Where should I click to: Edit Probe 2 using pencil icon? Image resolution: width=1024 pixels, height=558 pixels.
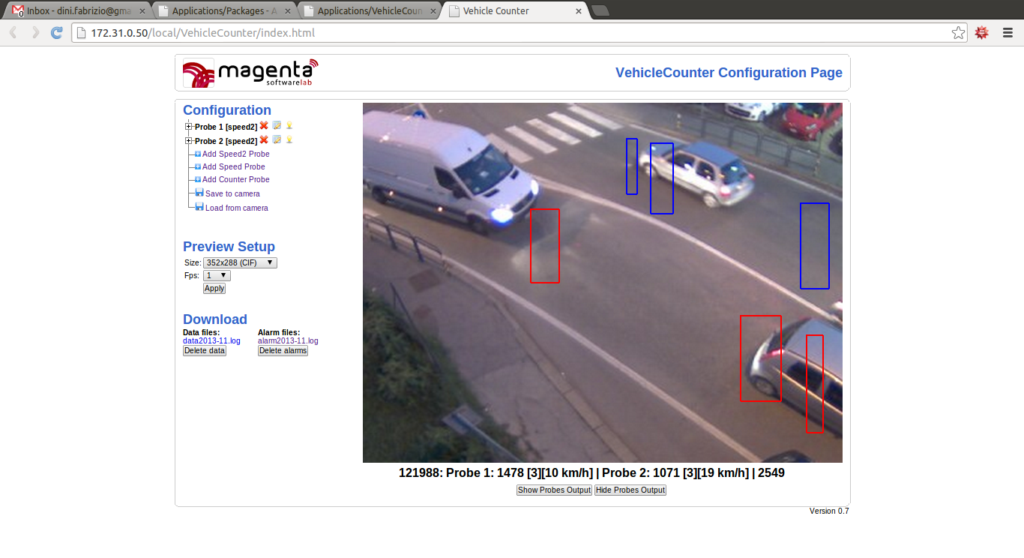coord(277,140)
